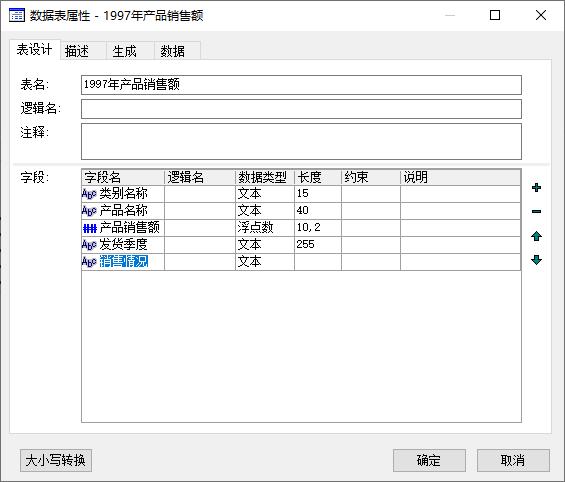Click the text type icon beside 发货季度
Viewport: 565px width, 482px height.
point(89,245)
